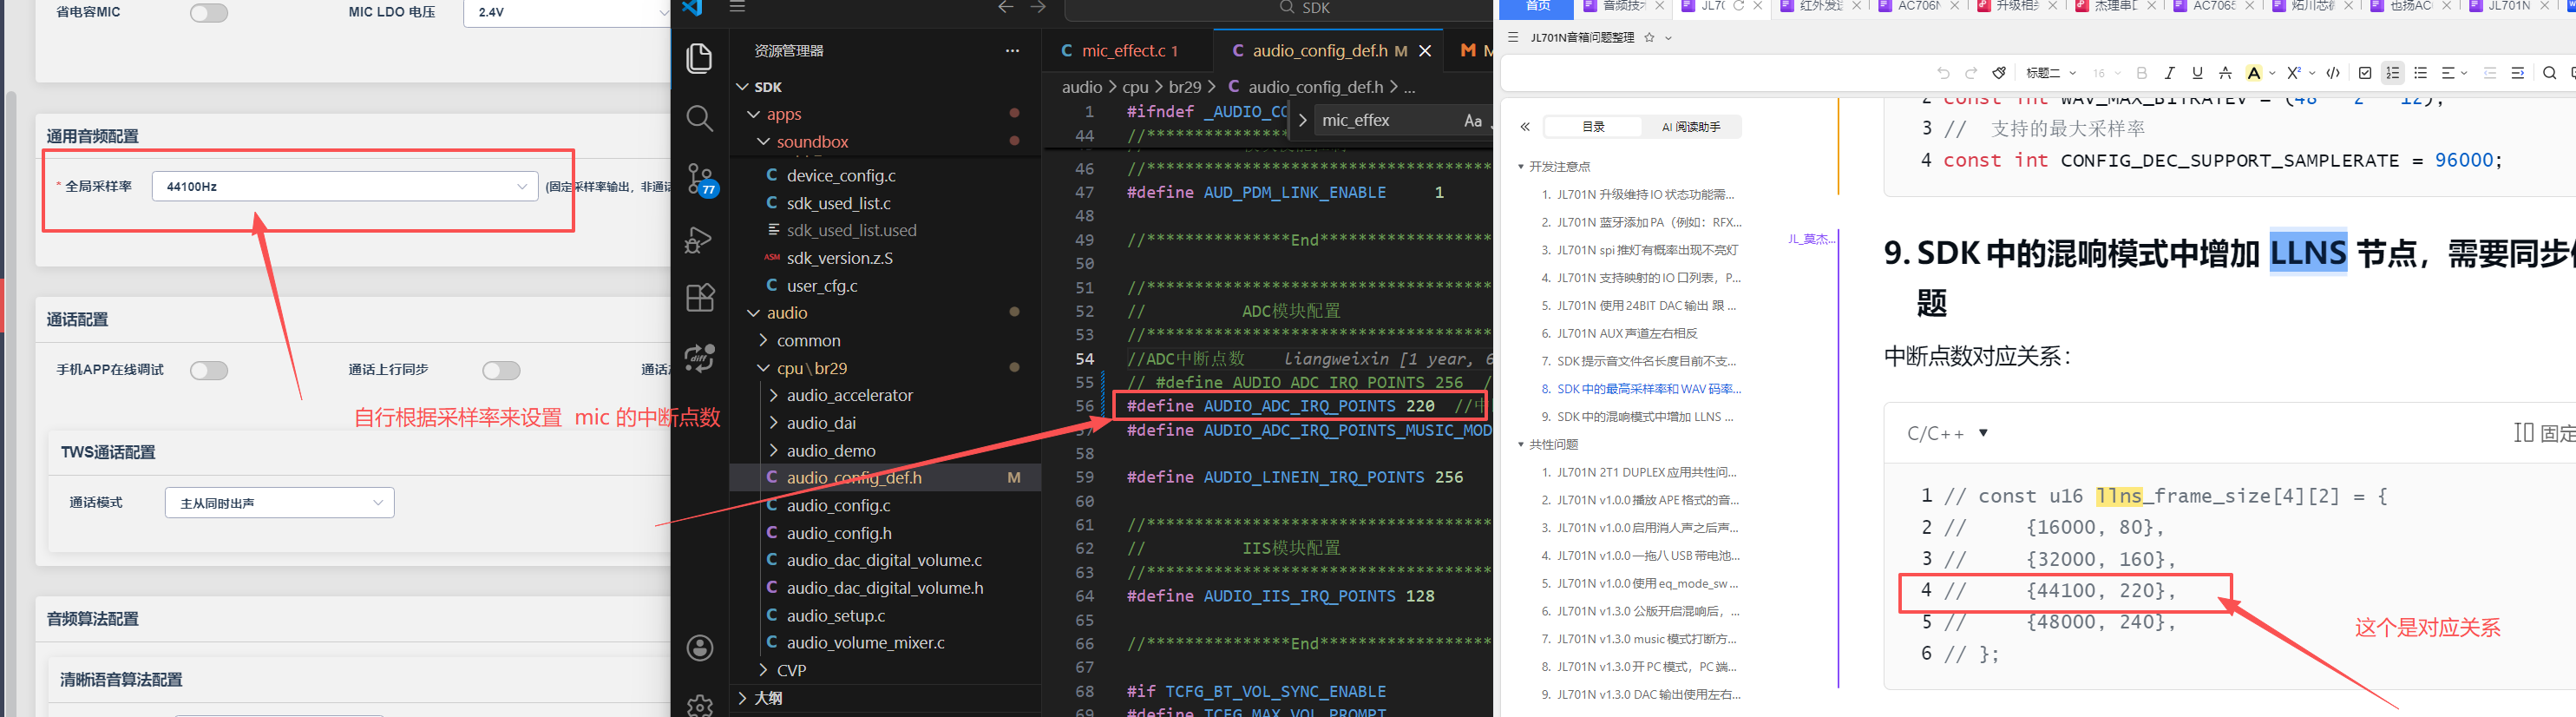Toggle 通话上行同步 switch
This screenshot has width=2576, height=717.
coord(501,371)
